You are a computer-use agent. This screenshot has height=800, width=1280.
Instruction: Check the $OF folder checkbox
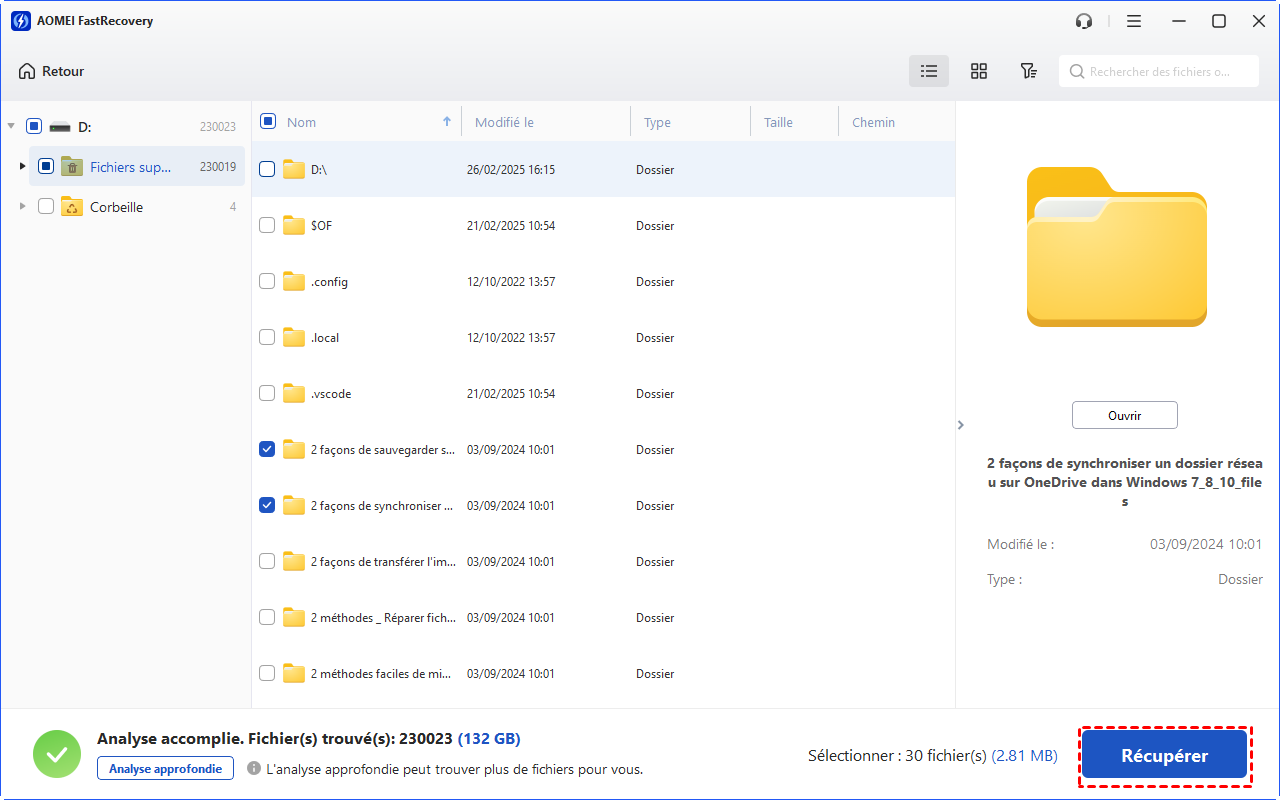click(267, 226)
